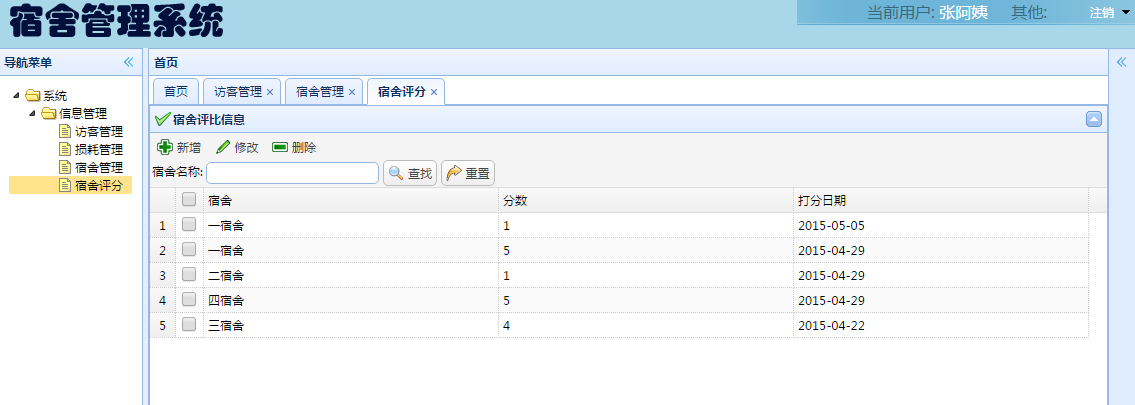Open 损耗管理 in navigation tree

(98, 149)
